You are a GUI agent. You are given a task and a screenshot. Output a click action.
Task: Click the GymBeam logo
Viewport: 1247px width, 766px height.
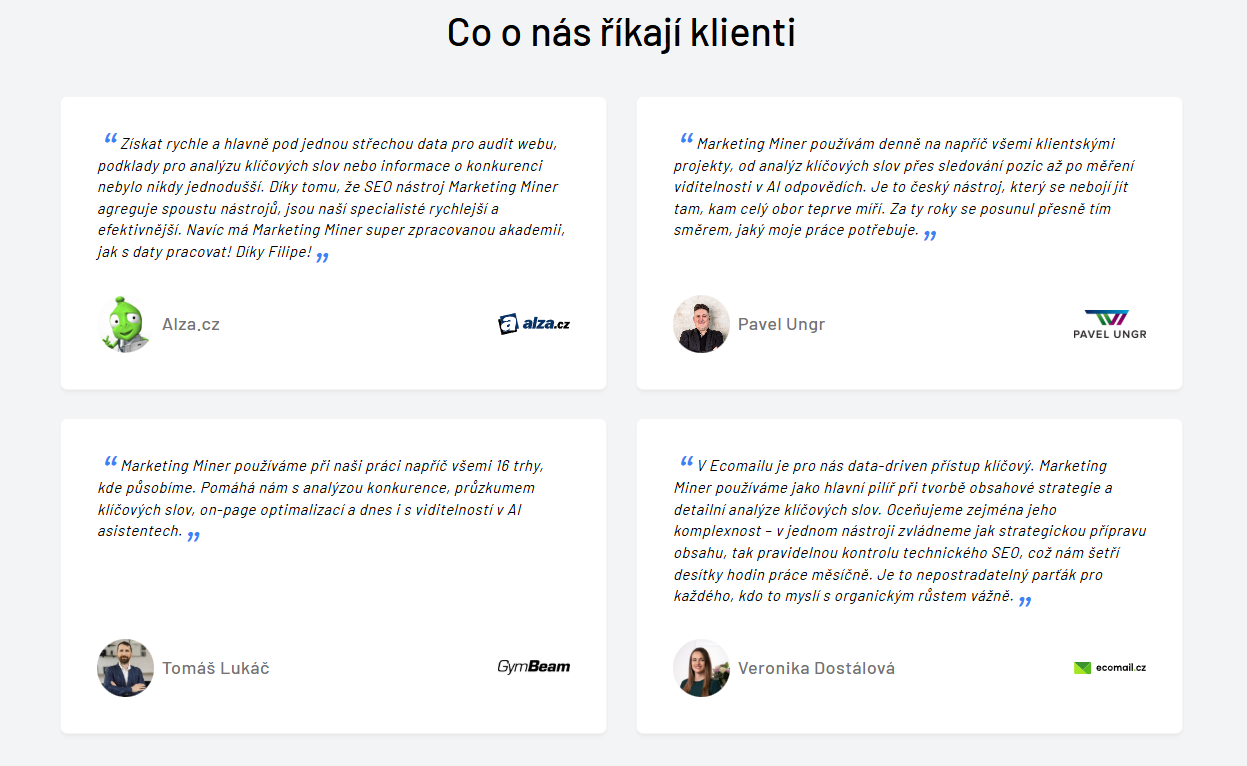[534, 667]
